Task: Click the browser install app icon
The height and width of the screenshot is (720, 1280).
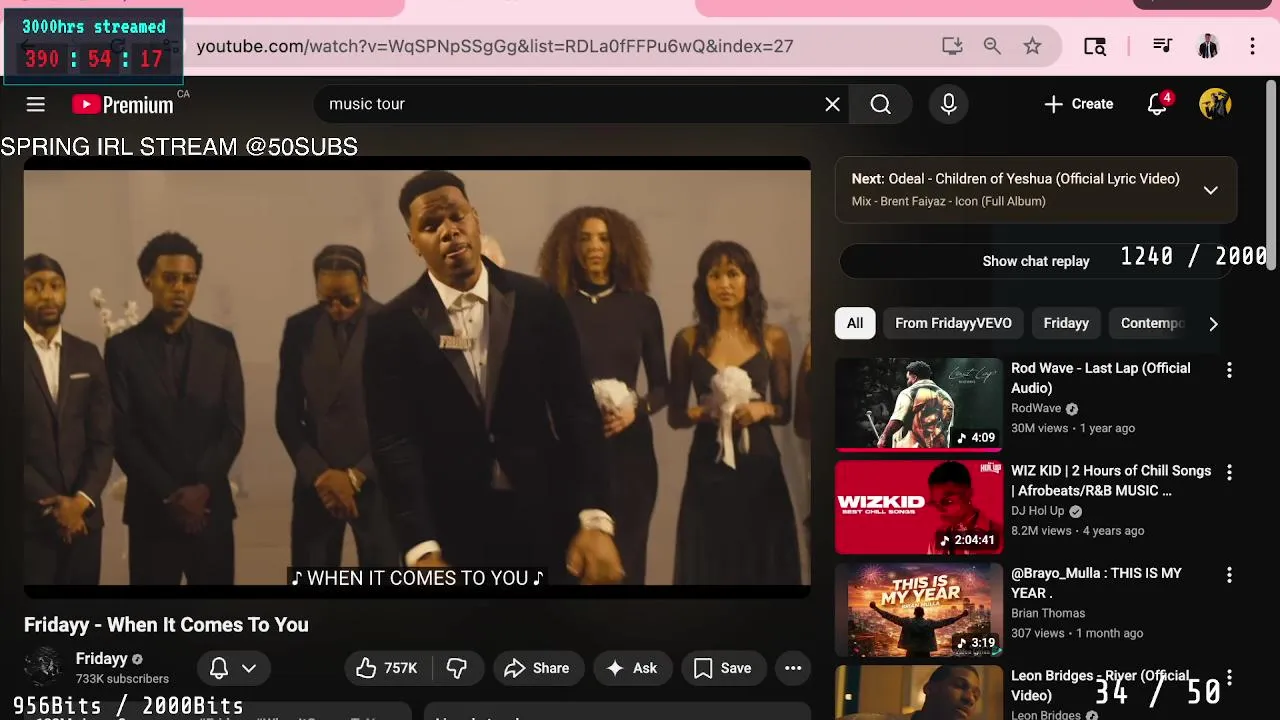Action: [952, 46]
